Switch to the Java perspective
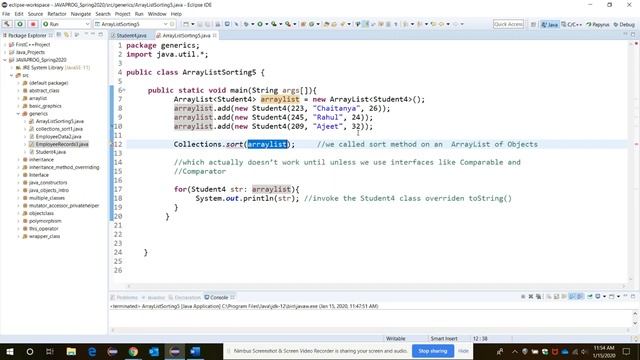Screen dimensions: 640x360 549,24
